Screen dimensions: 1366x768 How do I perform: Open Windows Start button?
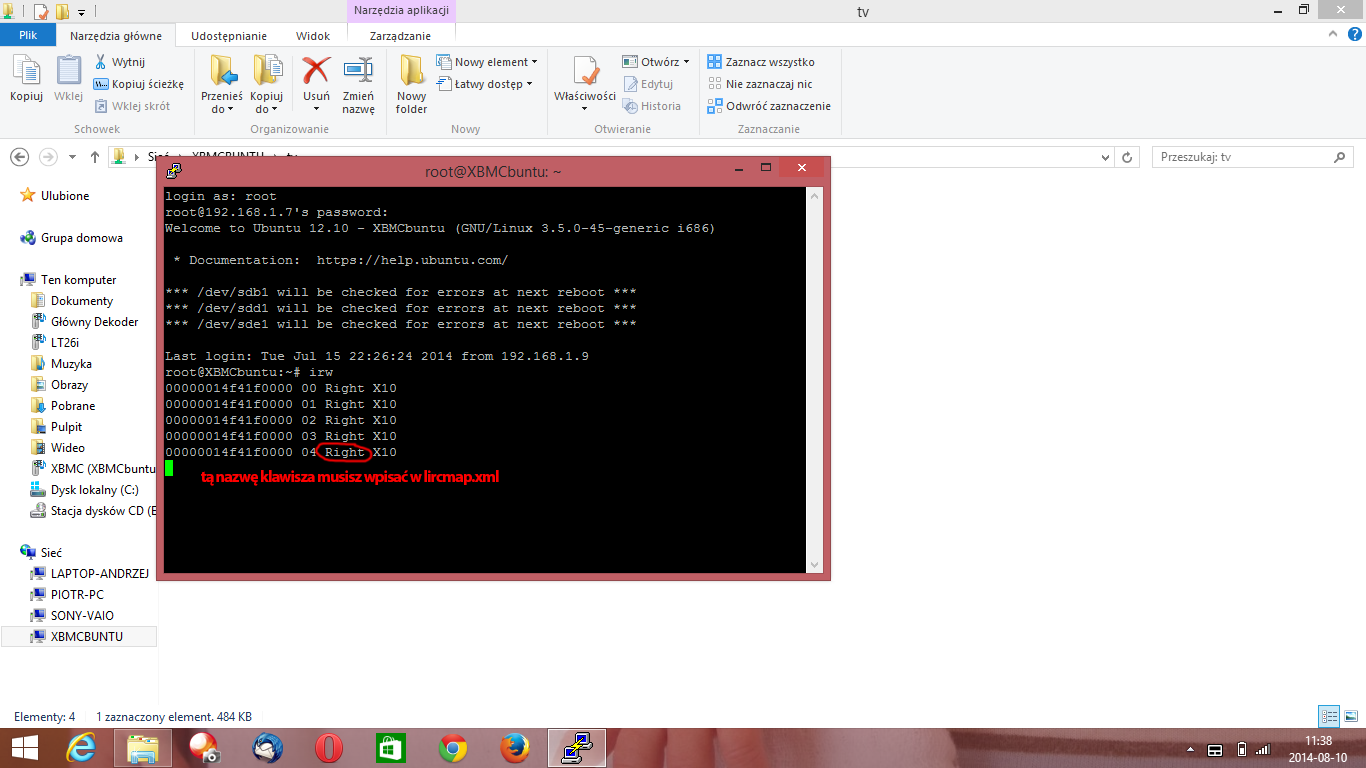click(x=25, y=748)
